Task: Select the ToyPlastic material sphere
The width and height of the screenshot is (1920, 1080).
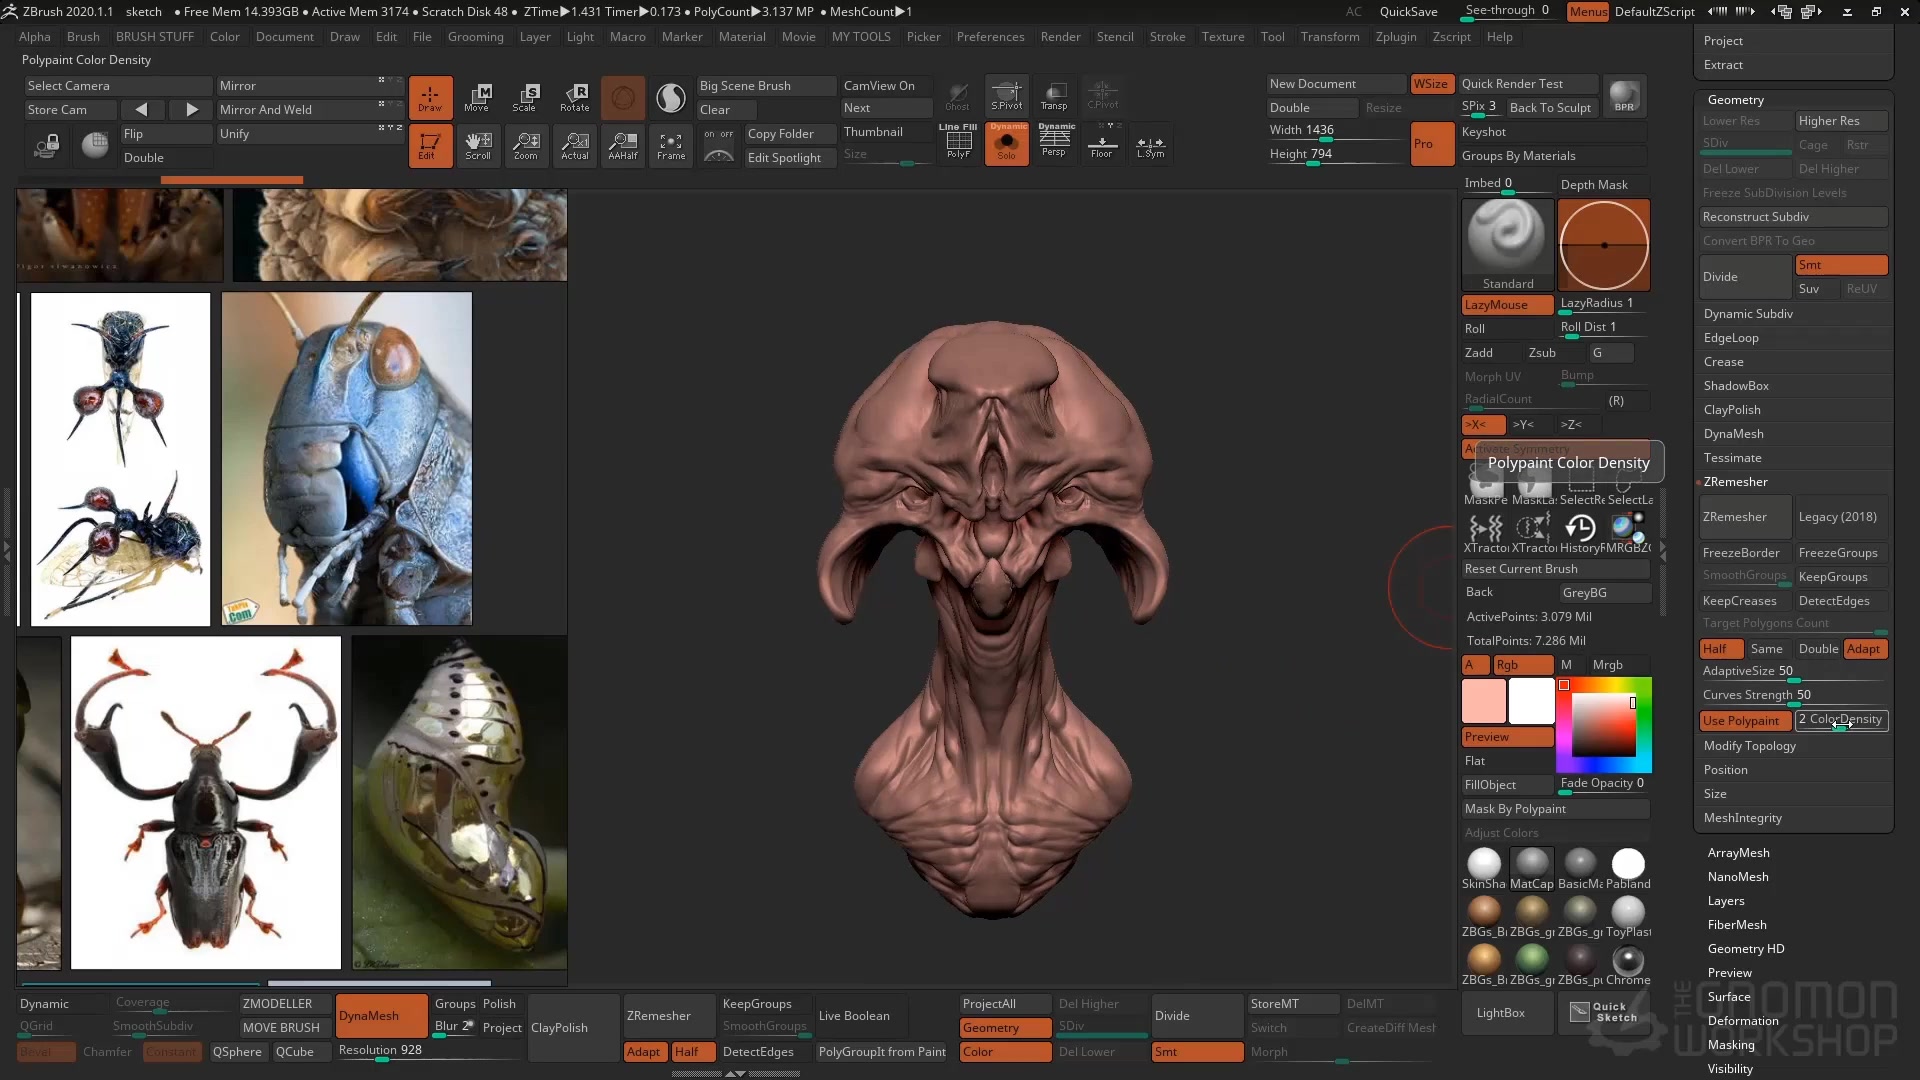Action: click(x=1628, y=916)
